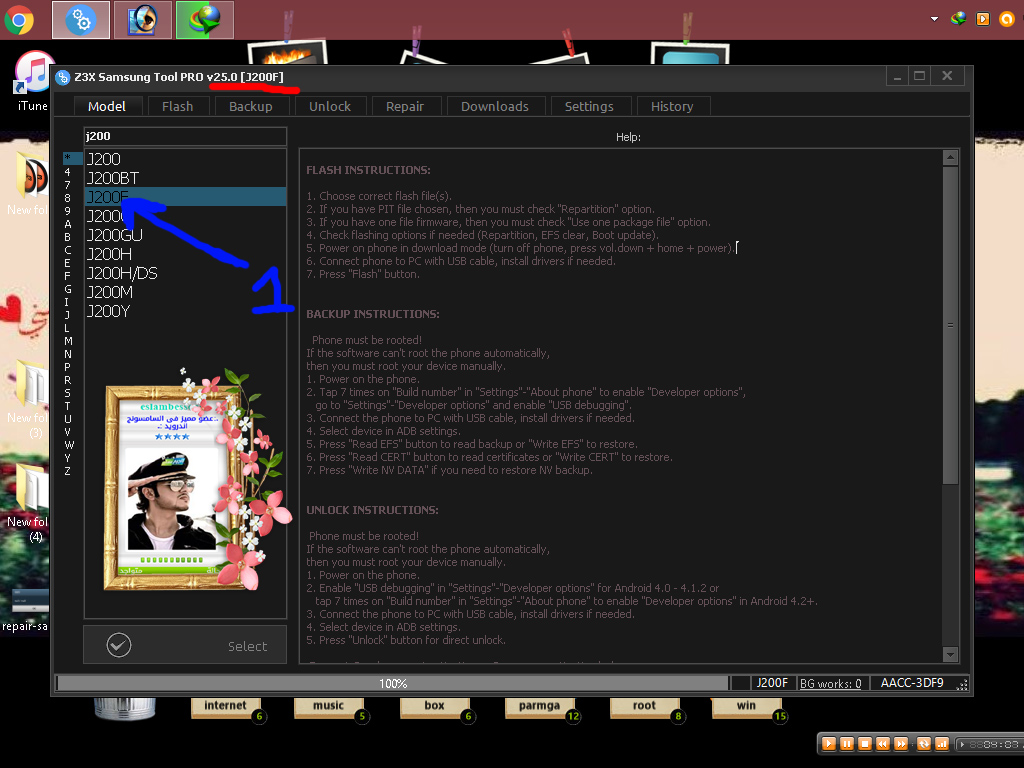1024x768 pixels.
Task: Open the Unlock tab
Action: point(330,106)
